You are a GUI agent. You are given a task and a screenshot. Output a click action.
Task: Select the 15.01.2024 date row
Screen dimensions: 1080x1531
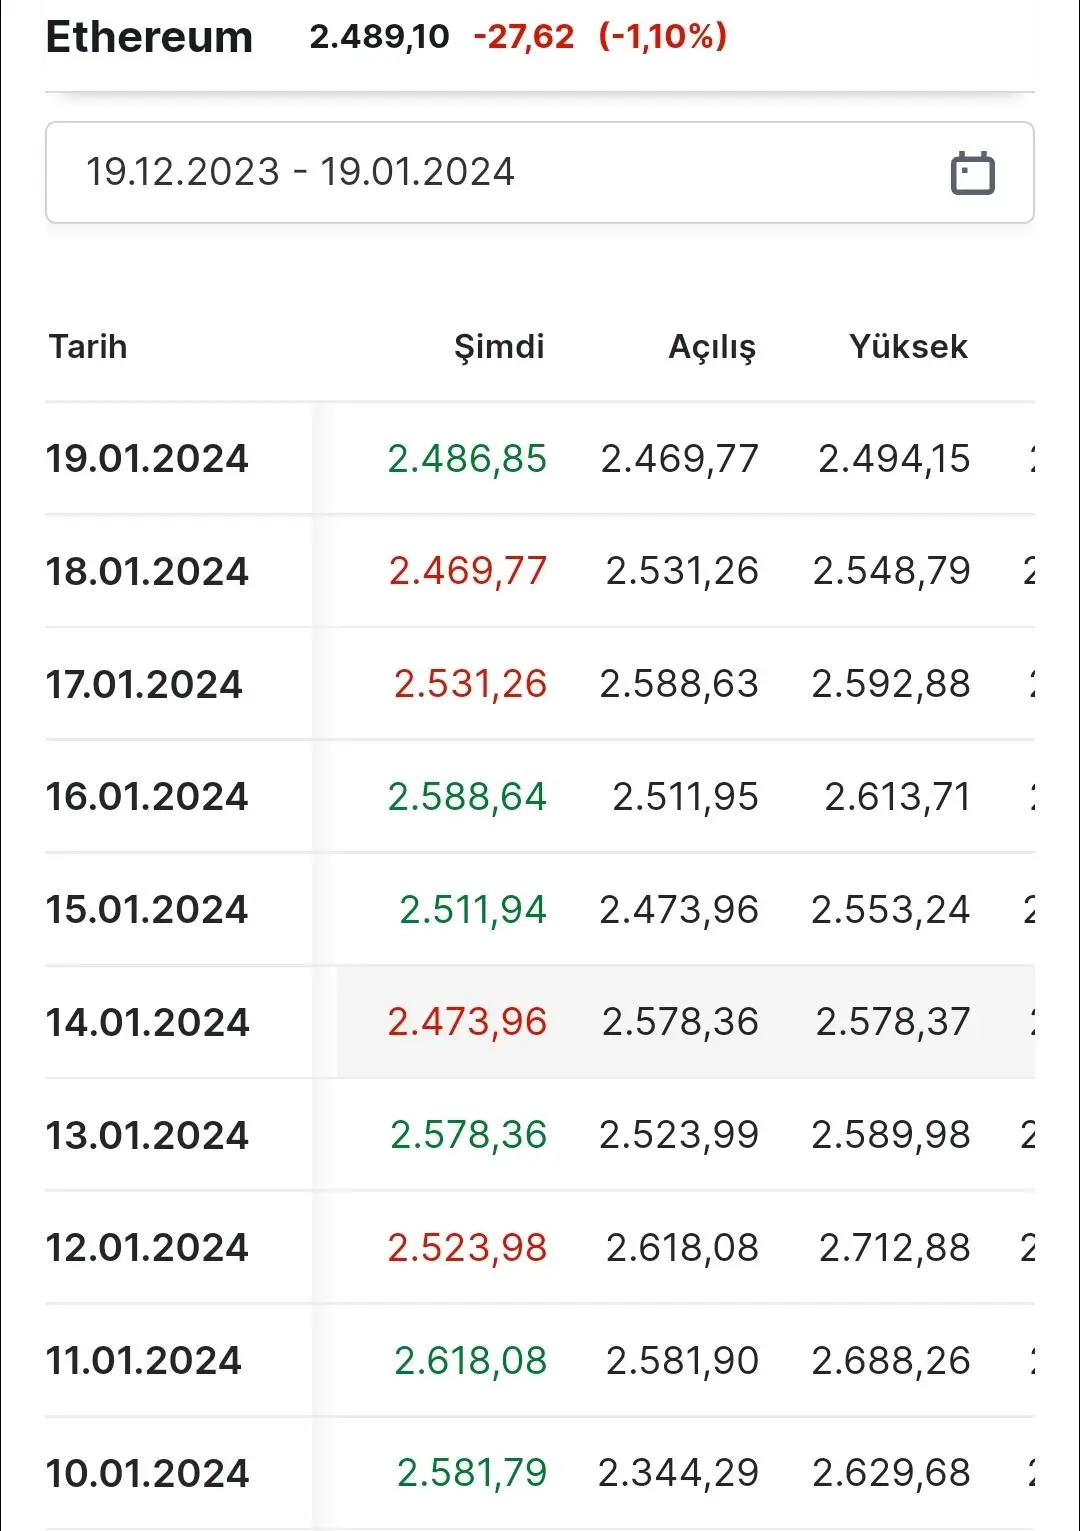(147, 910)
